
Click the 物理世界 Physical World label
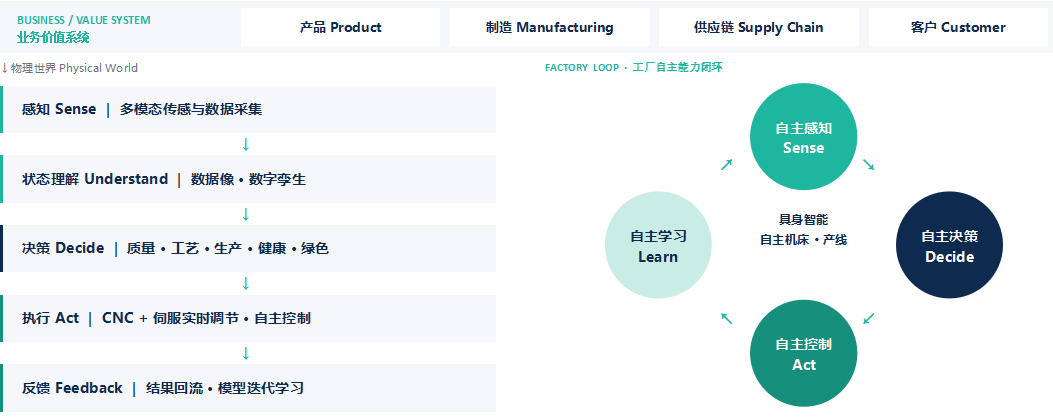[74, 68]
